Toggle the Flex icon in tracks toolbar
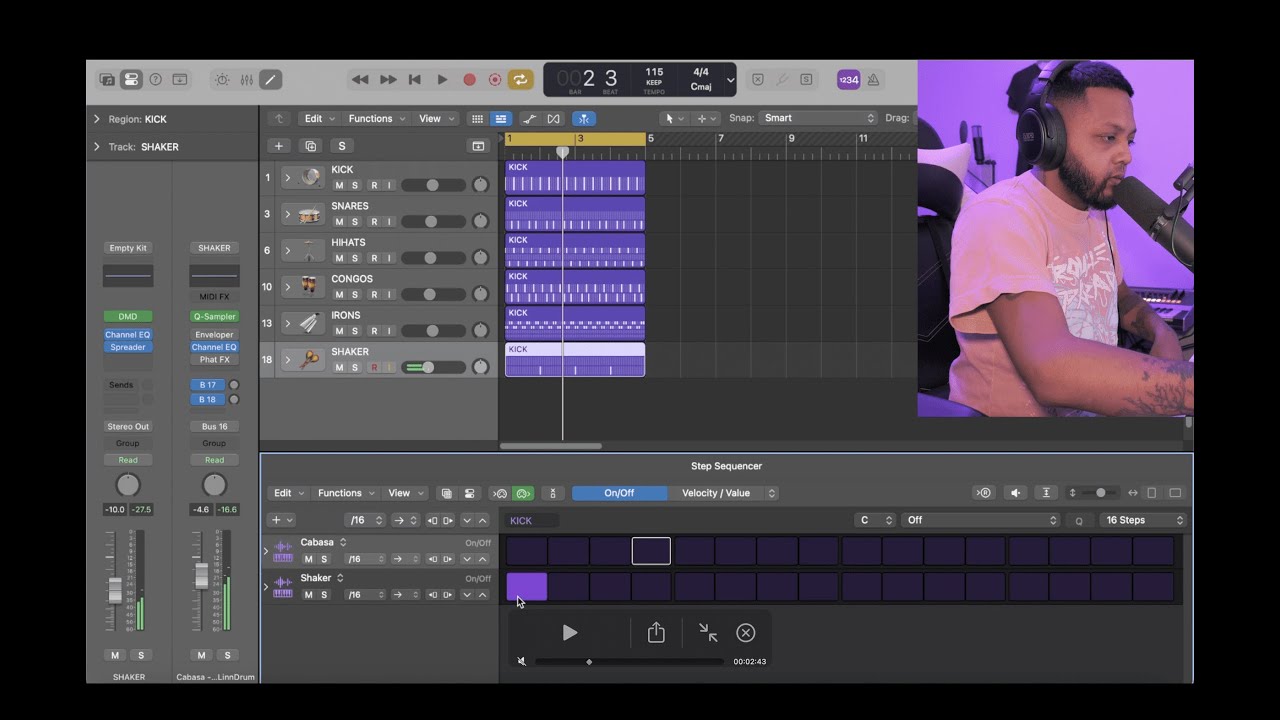Screen dimensions: 1280x720 click(554, 119)
